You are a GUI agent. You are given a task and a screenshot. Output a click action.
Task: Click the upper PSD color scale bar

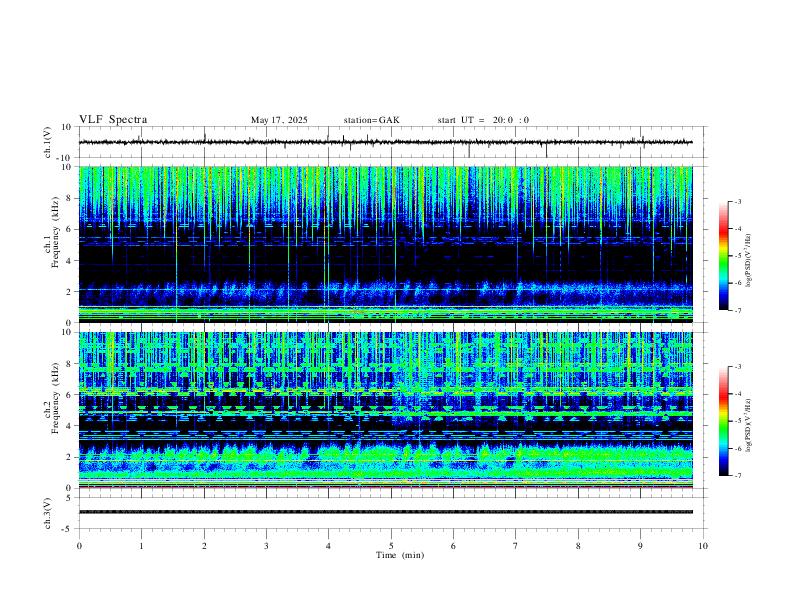(x=723, y=256)
